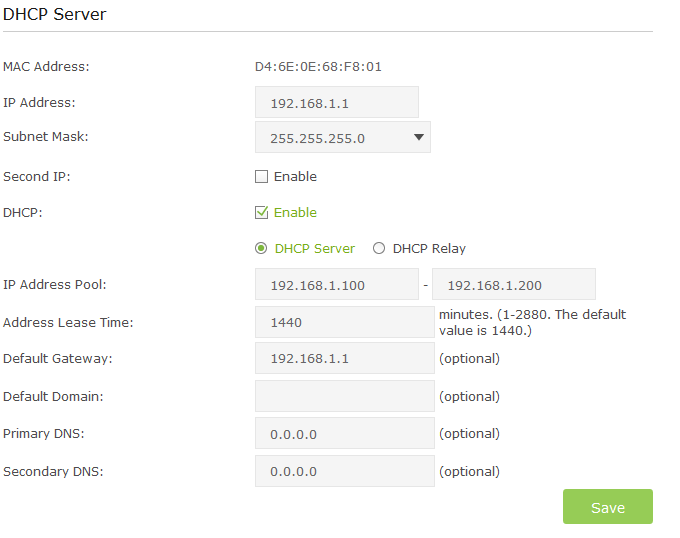The image size is (680, 538).
Task: Click the Save button
Action: (x=607, y=507)
